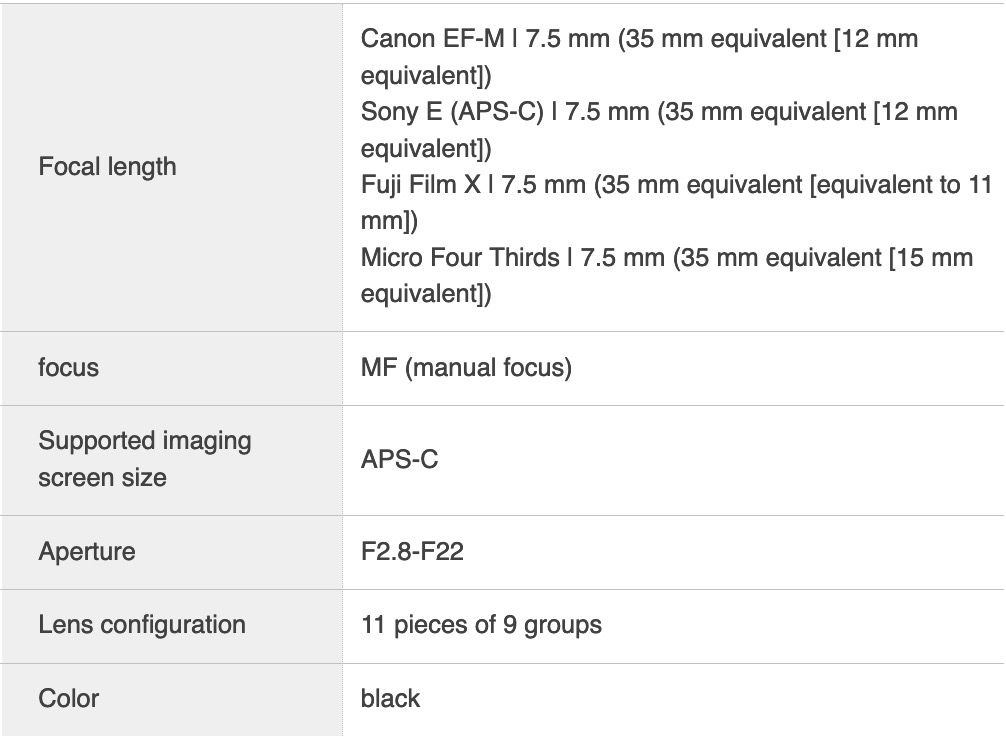Select the Canon EF-M focal length text

tap(639, 57)
